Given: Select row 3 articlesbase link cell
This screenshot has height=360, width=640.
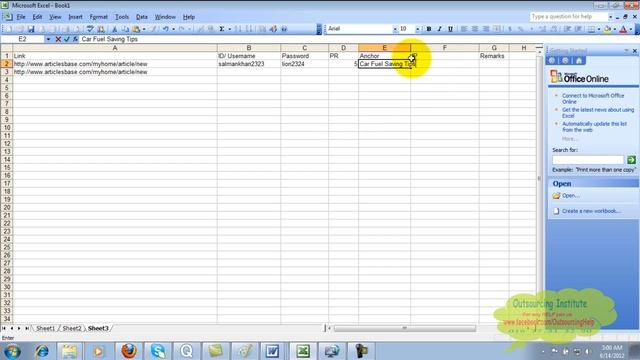Looking at the screenshot, I should click(x=115, y=72).
